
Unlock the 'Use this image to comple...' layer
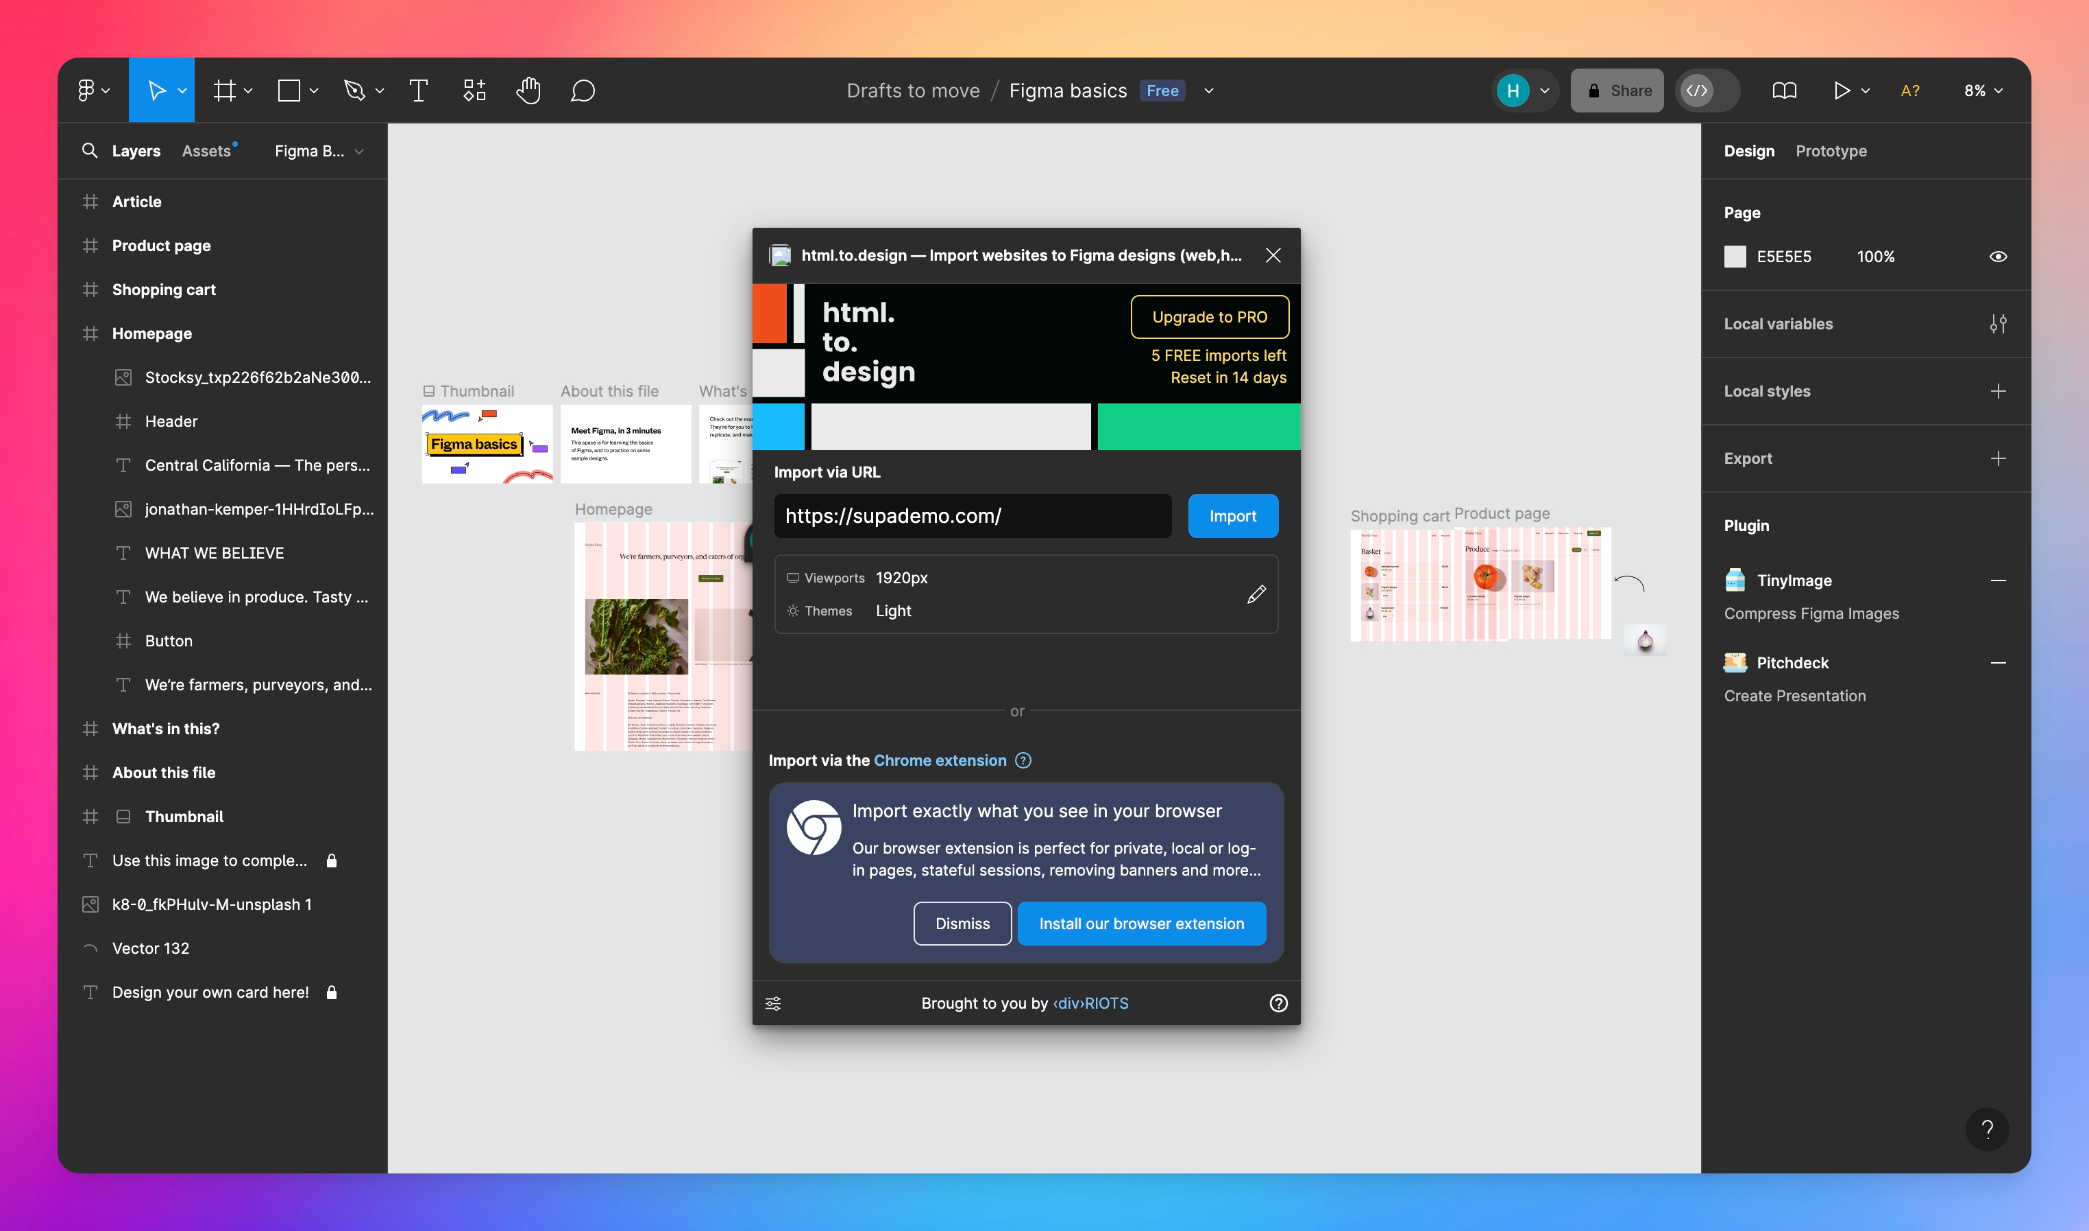point(332,860)
